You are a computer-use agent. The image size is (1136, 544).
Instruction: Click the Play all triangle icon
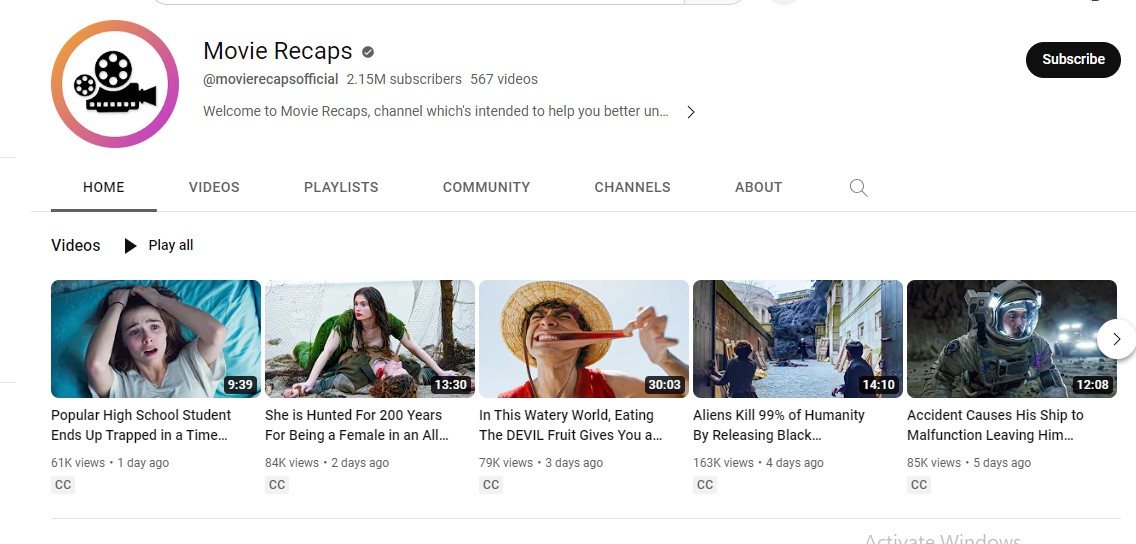[x=130, y=246]
